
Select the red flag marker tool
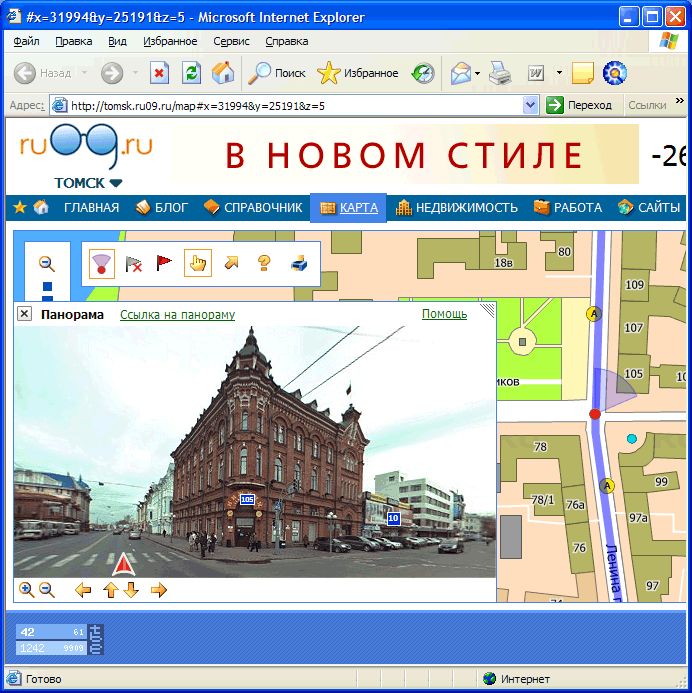point(164,263)
